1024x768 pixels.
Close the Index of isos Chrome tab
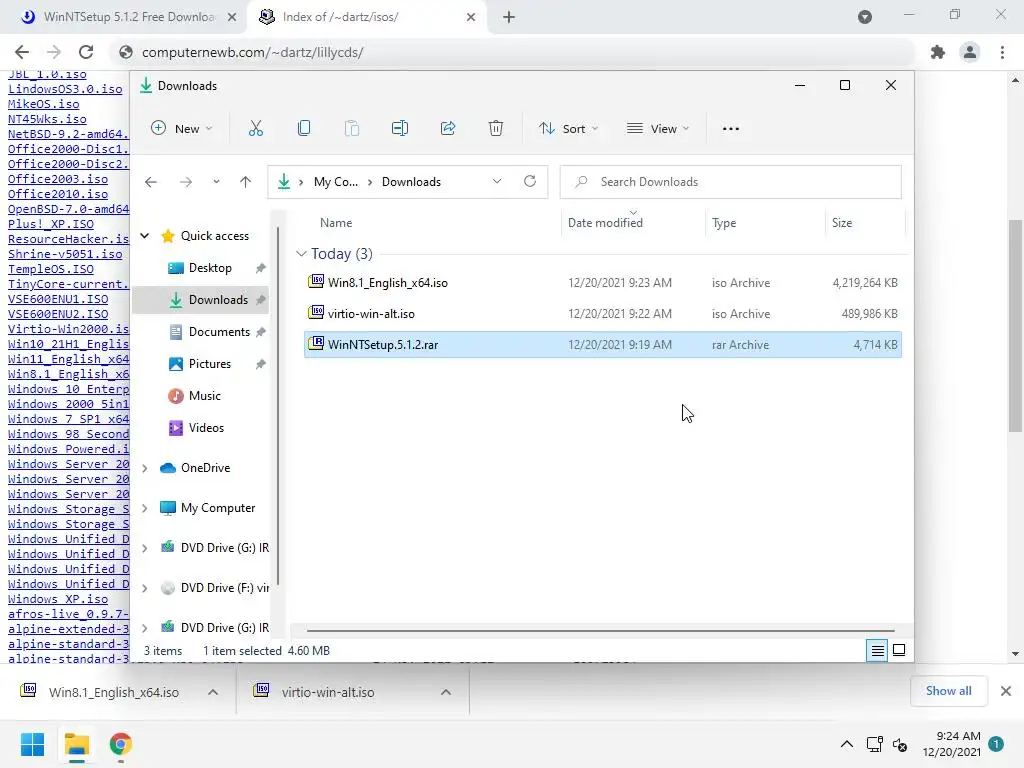pyautogui.click(x=471, y=17)
